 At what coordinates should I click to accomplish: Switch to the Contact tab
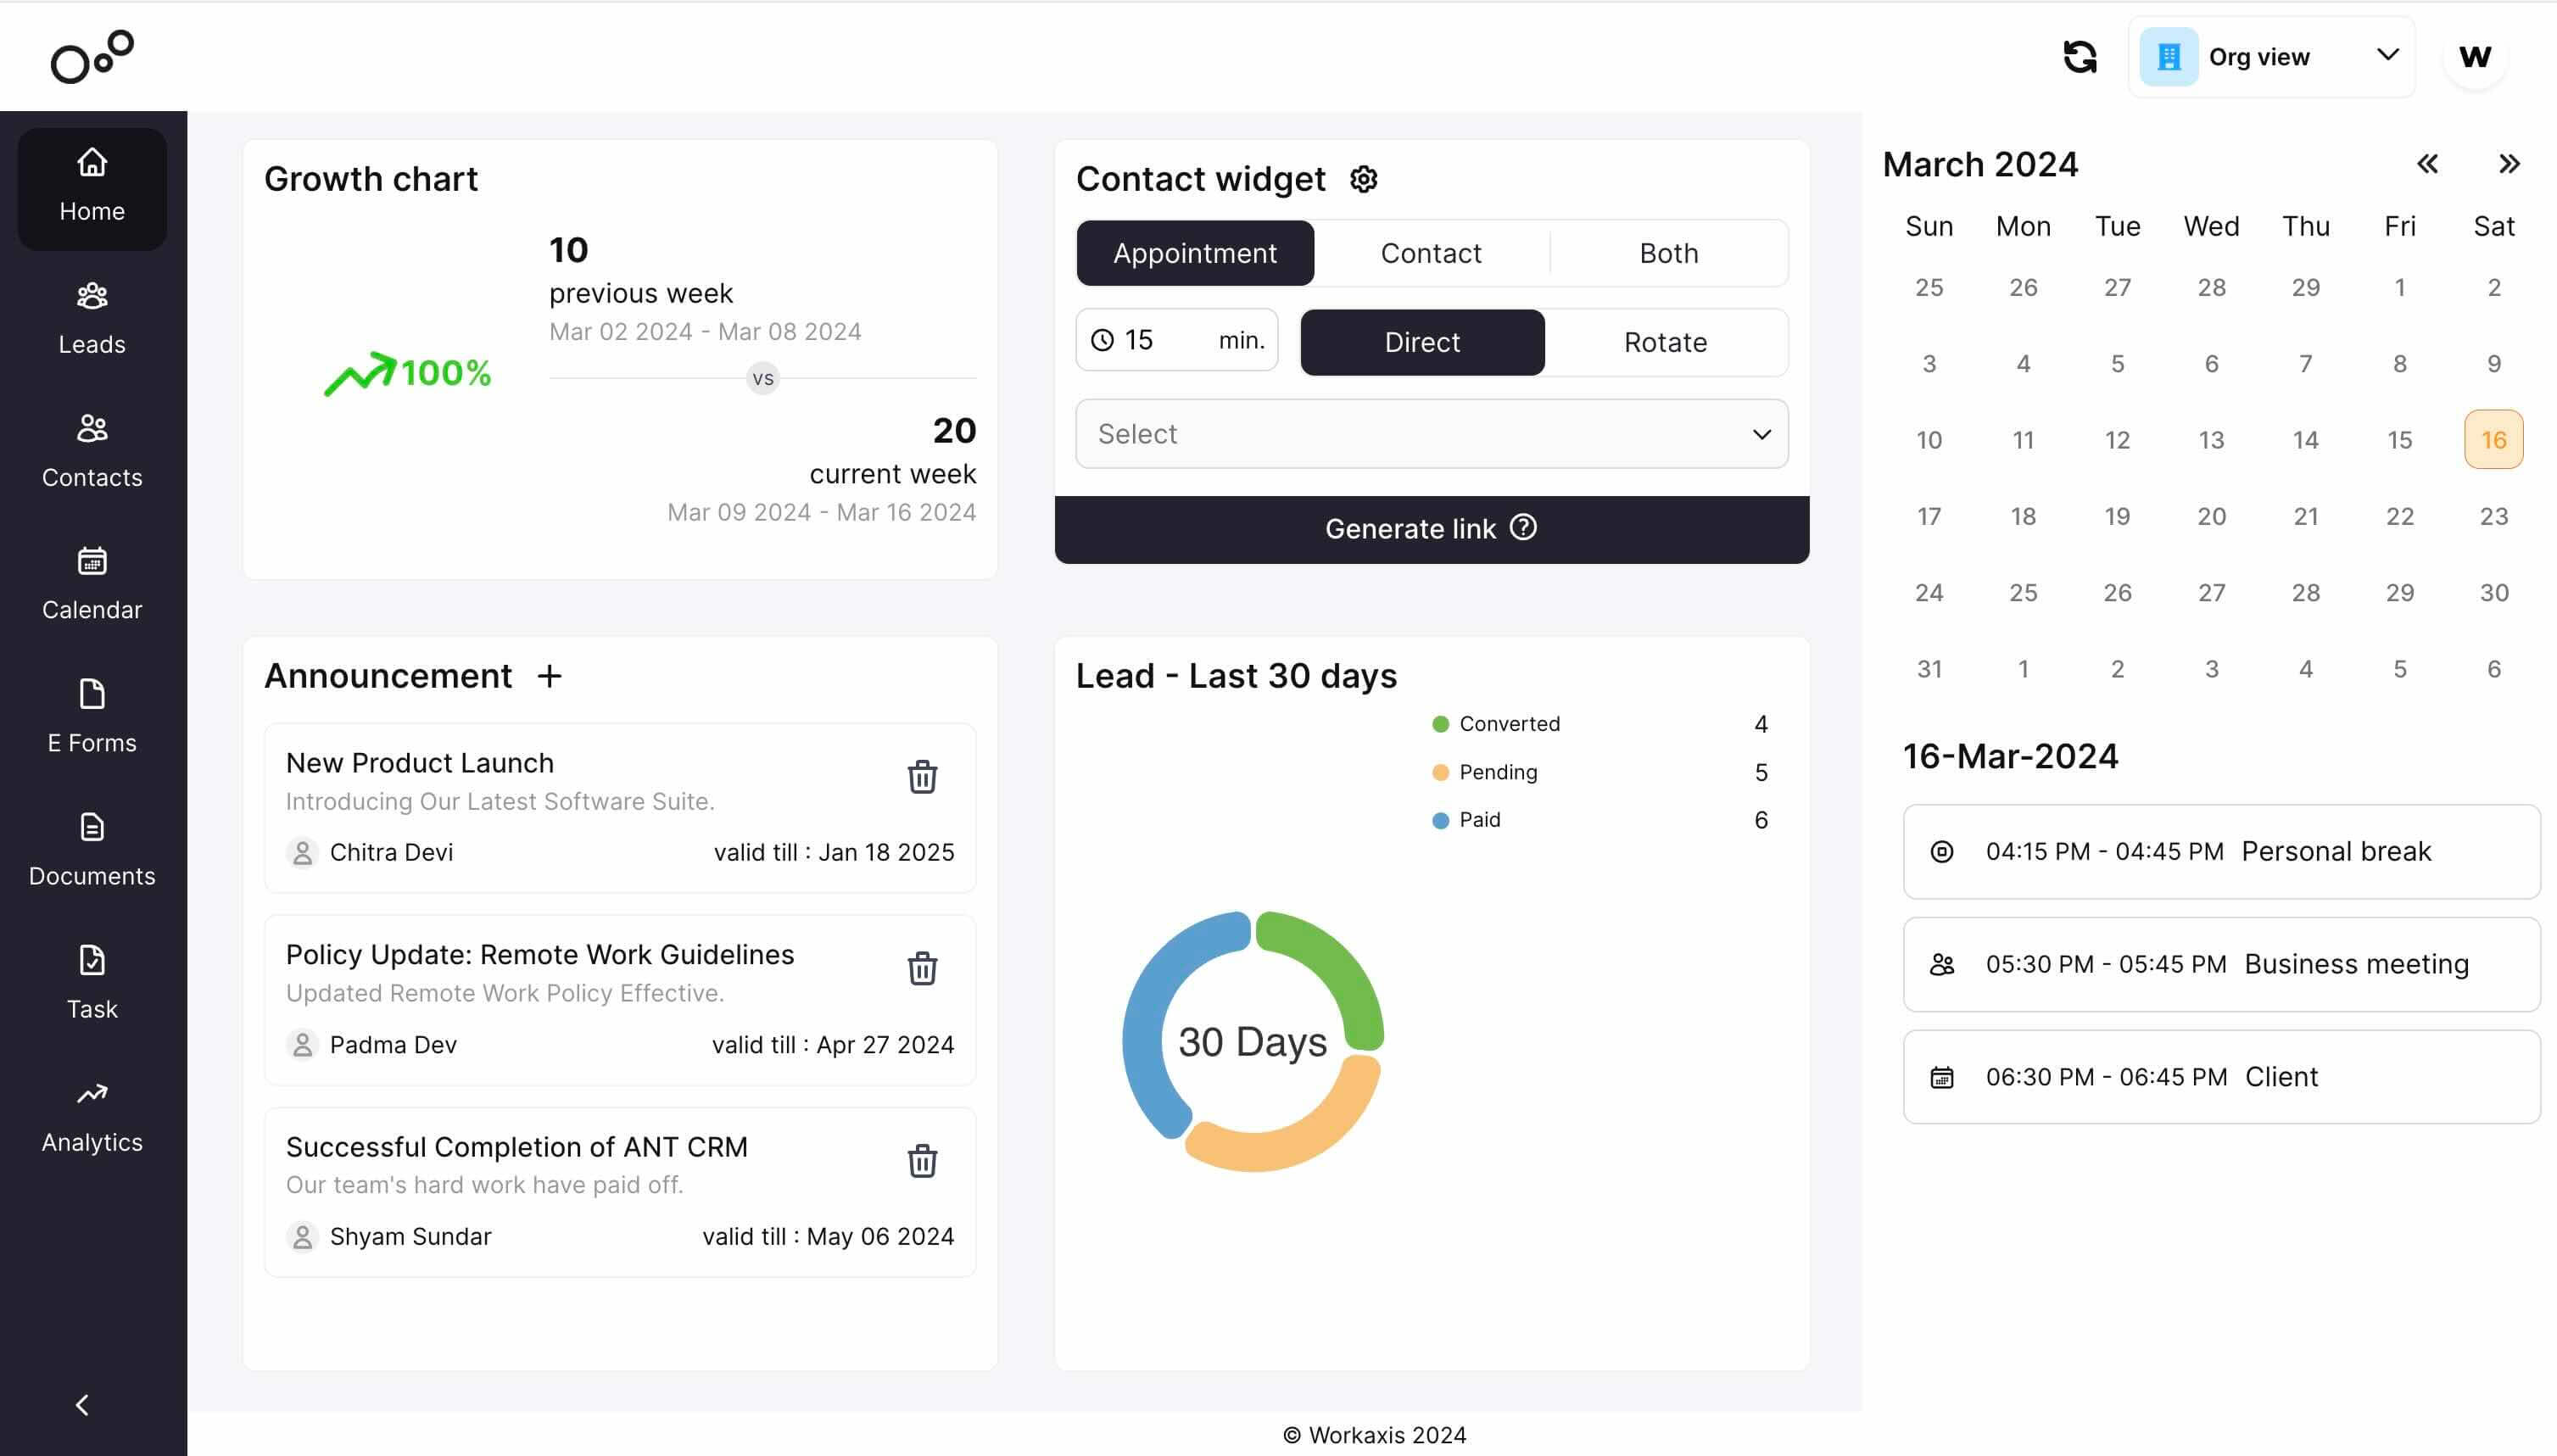pos(1430,253)
